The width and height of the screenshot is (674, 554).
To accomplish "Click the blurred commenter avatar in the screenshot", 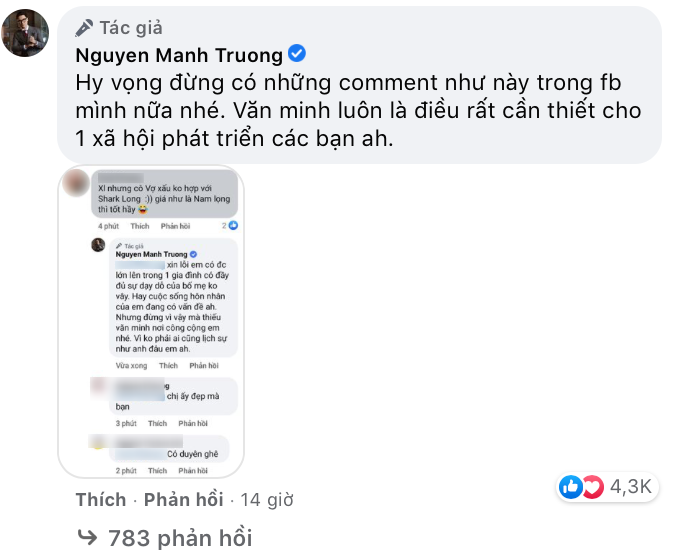I will [x=76, y=183].
